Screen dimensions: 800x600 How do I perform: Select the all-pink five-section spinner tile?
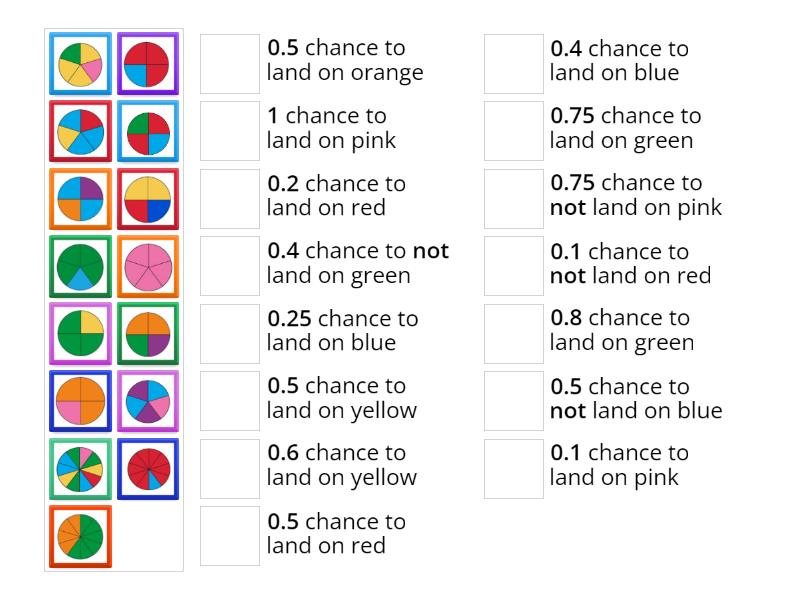click(148, 267)
